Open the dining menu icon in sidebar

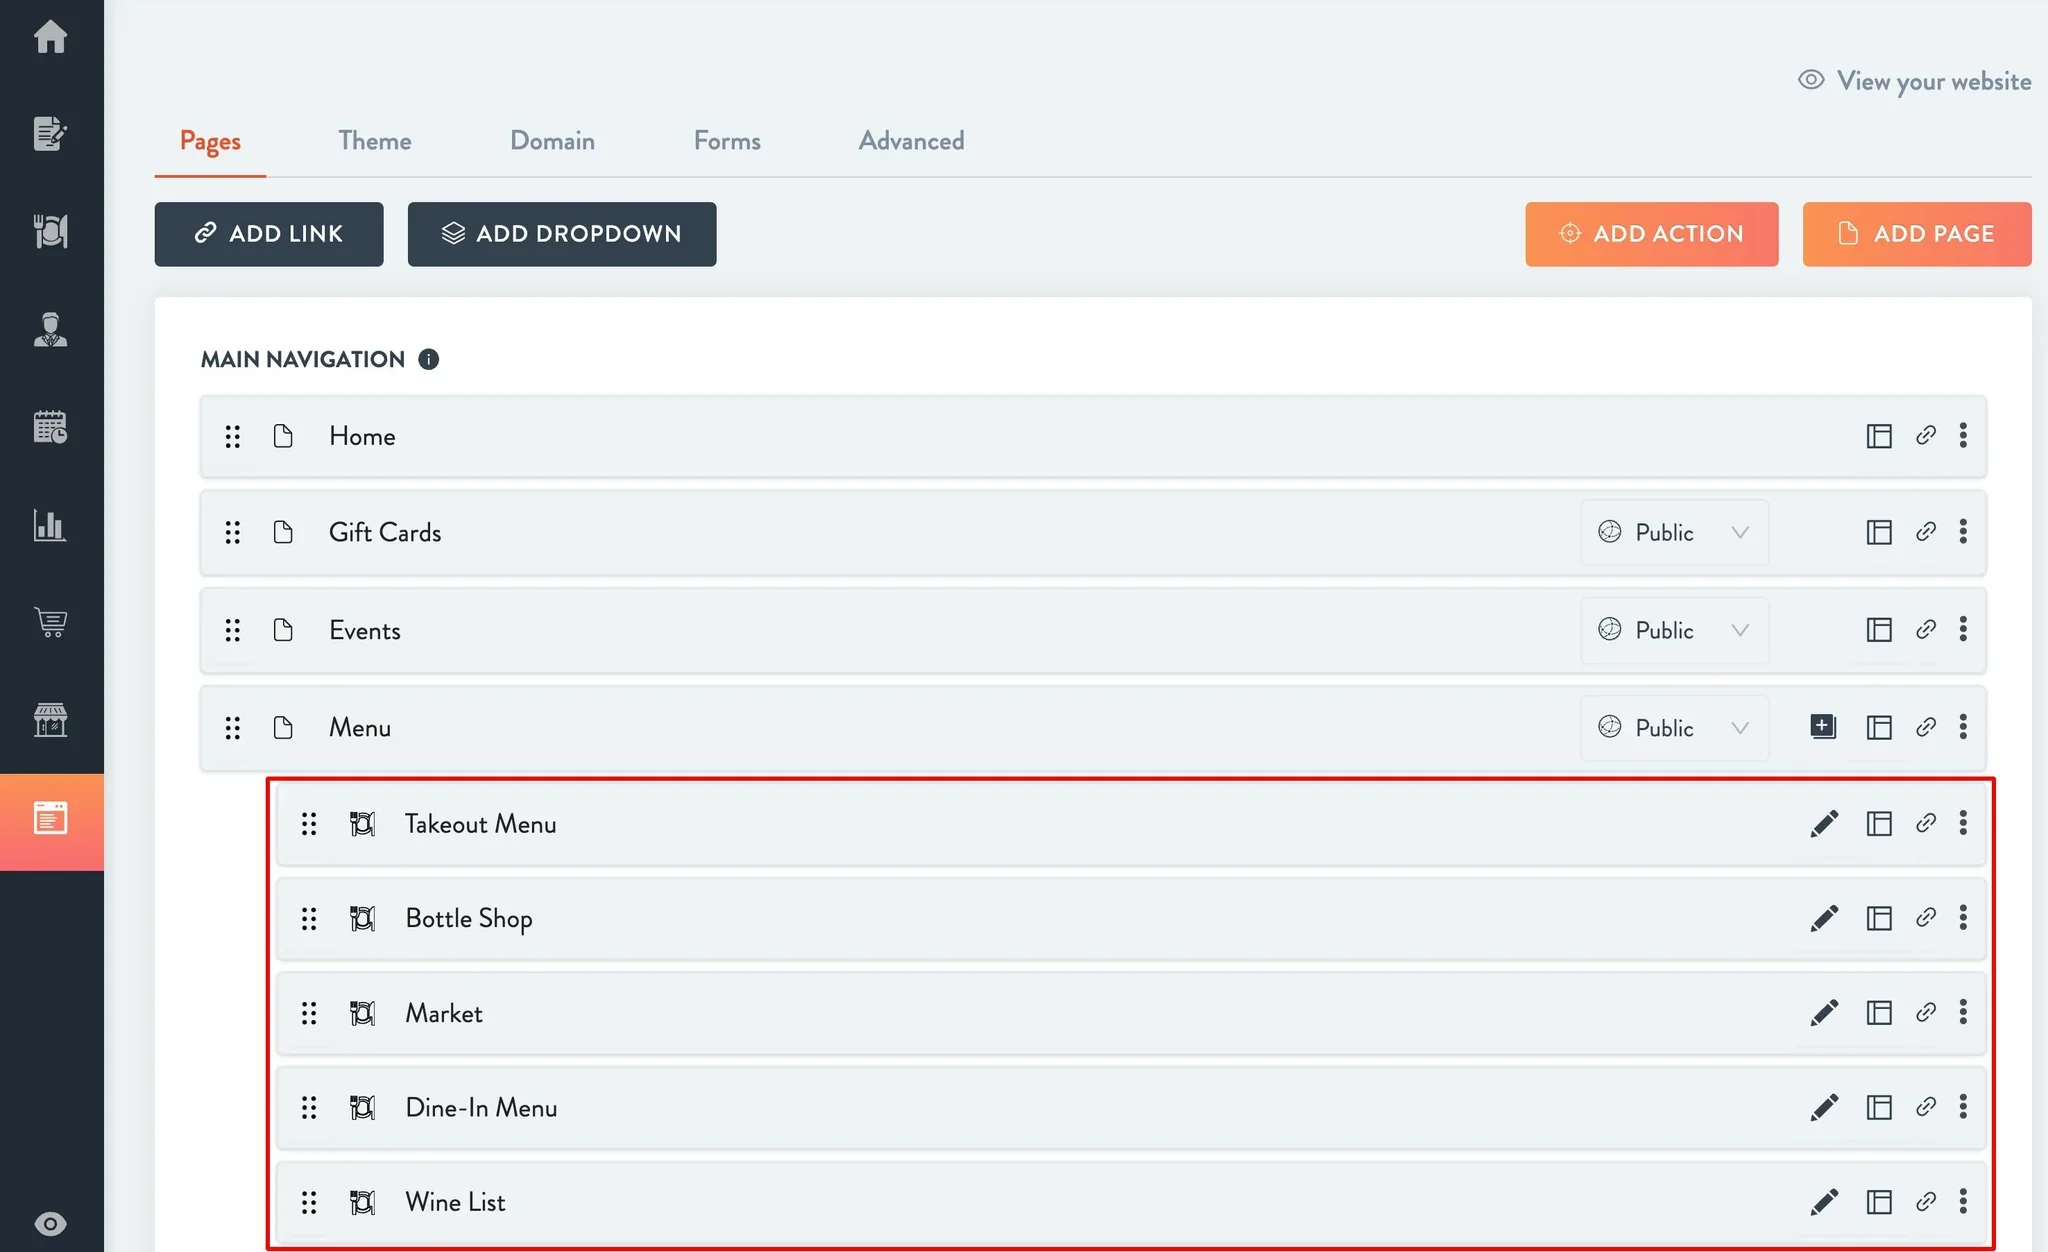[50, 231]
